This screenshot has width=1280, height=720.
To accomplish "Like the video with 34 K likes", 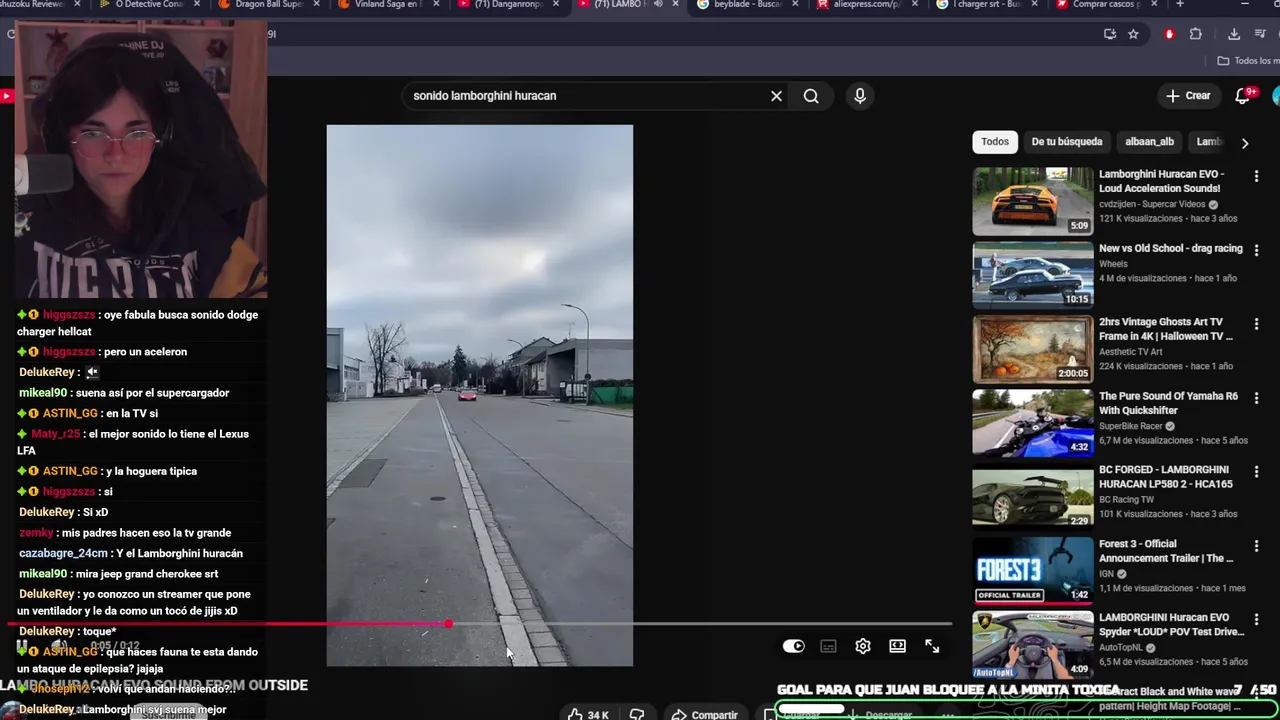I will [588, 714].
